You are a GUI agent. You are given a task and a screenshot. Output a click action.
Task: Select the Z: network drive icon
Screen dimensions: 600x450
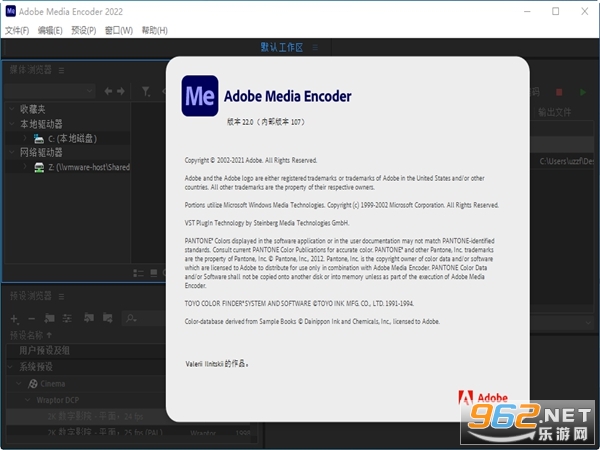click(39, 167)
